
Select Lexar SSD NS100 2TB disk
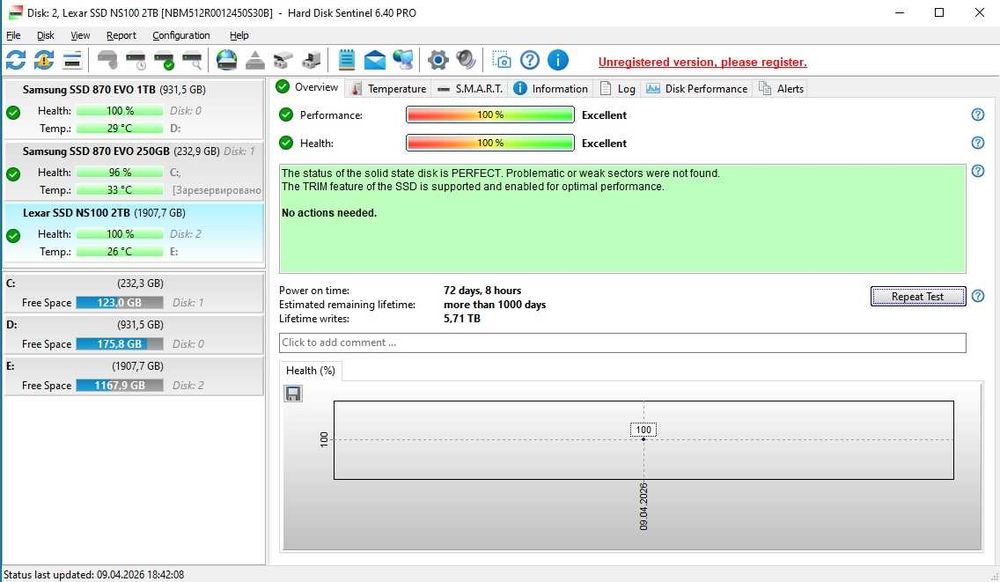tap(134, 233)
